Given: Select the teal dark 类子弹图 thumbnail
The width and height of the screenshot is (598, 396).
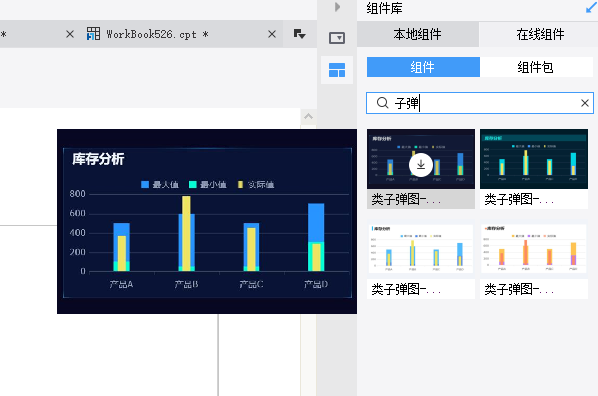Looking at the screenshot, I should 534,159.
